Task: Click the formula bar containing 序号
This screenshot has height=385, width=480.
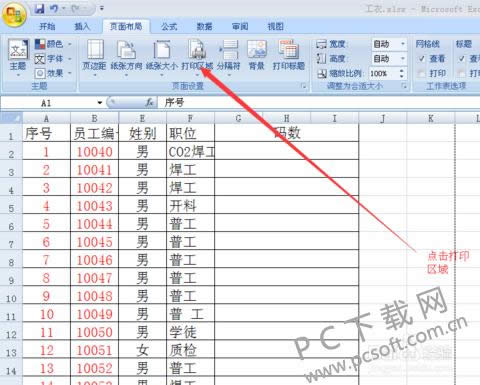Action: (319, 103)
